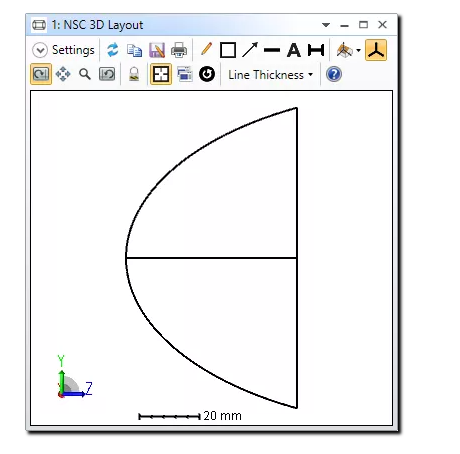This screenshot has width=460, height=454.
Task: Select the line drawing tool
Action: [x=272, y=51]
